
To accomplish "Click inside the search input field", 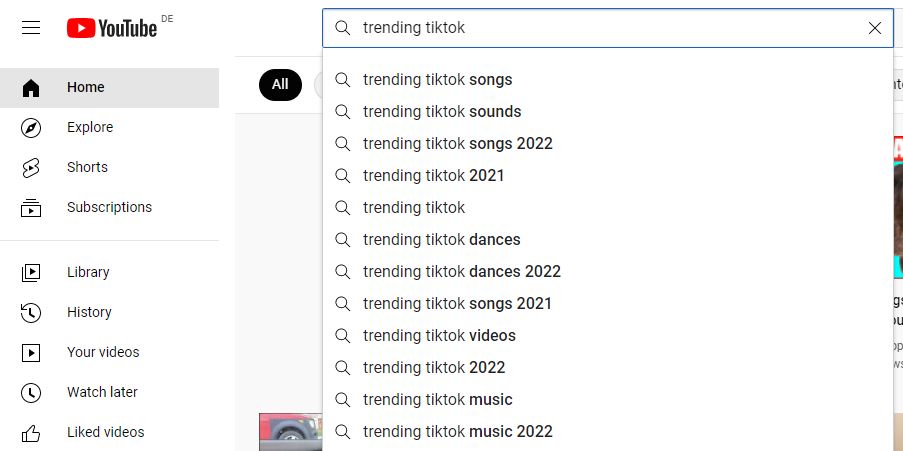I will (600, 28).
